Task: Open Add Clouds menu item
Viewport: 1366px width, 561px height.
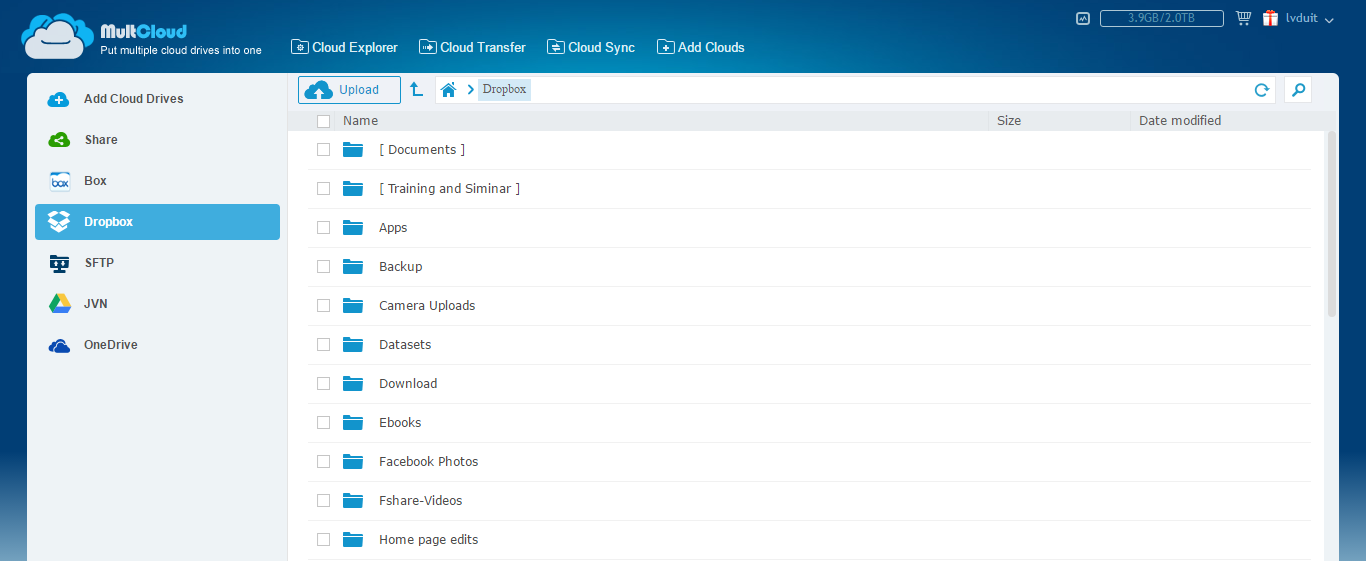Action: coord(701,47)
